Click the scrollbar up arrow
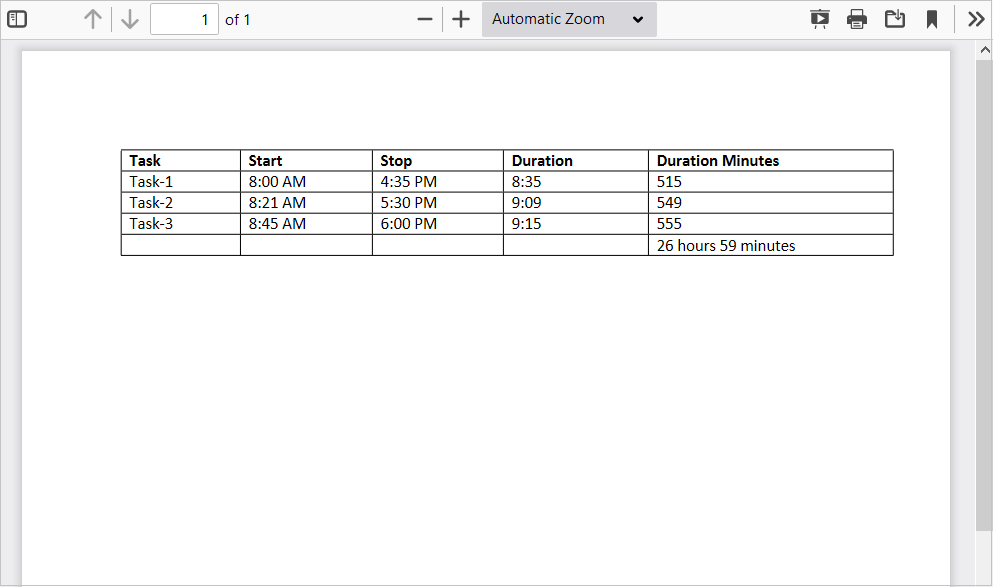The image size is (993, 587). click(984, 49)
